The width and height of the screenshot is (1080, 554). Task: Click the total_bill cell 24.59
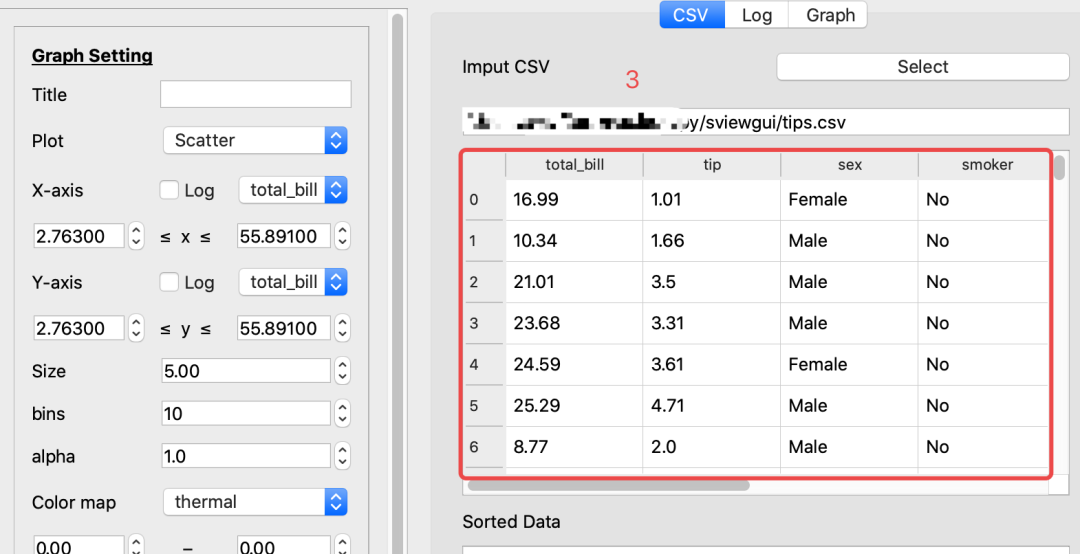pos(574,365)
